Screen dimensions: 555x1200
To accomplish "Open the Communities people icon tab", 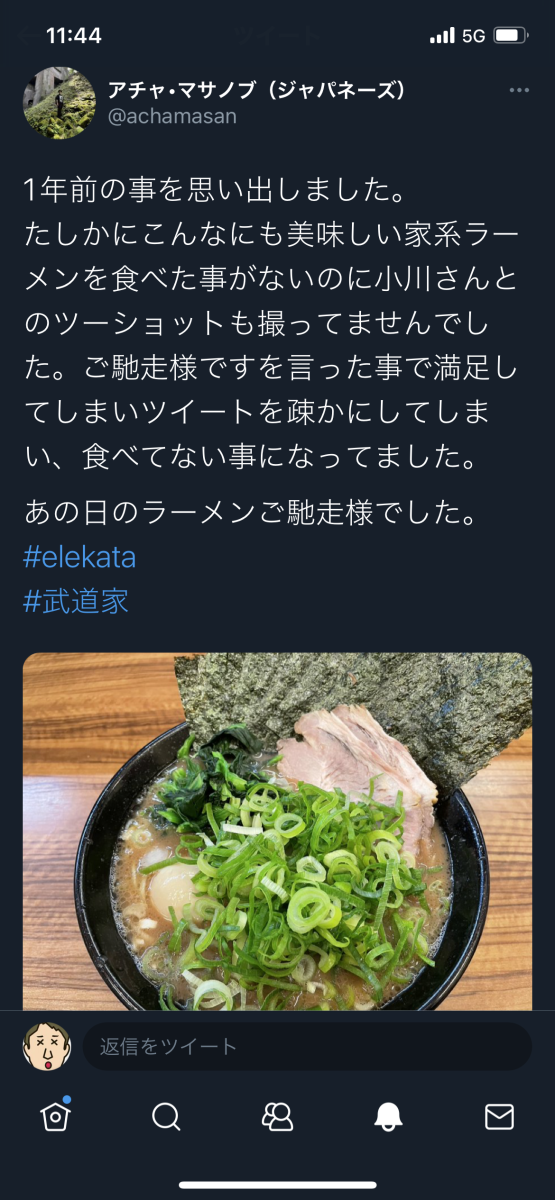I will 277,1116.
